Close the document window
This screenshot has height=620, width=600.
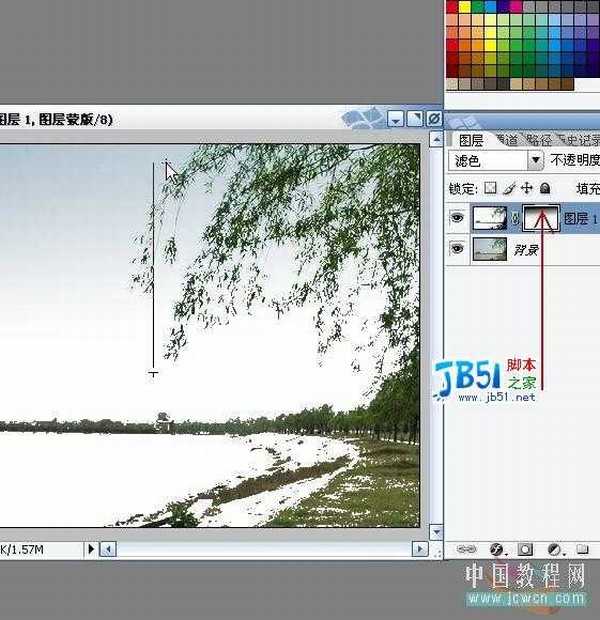(x=434, y=119)
